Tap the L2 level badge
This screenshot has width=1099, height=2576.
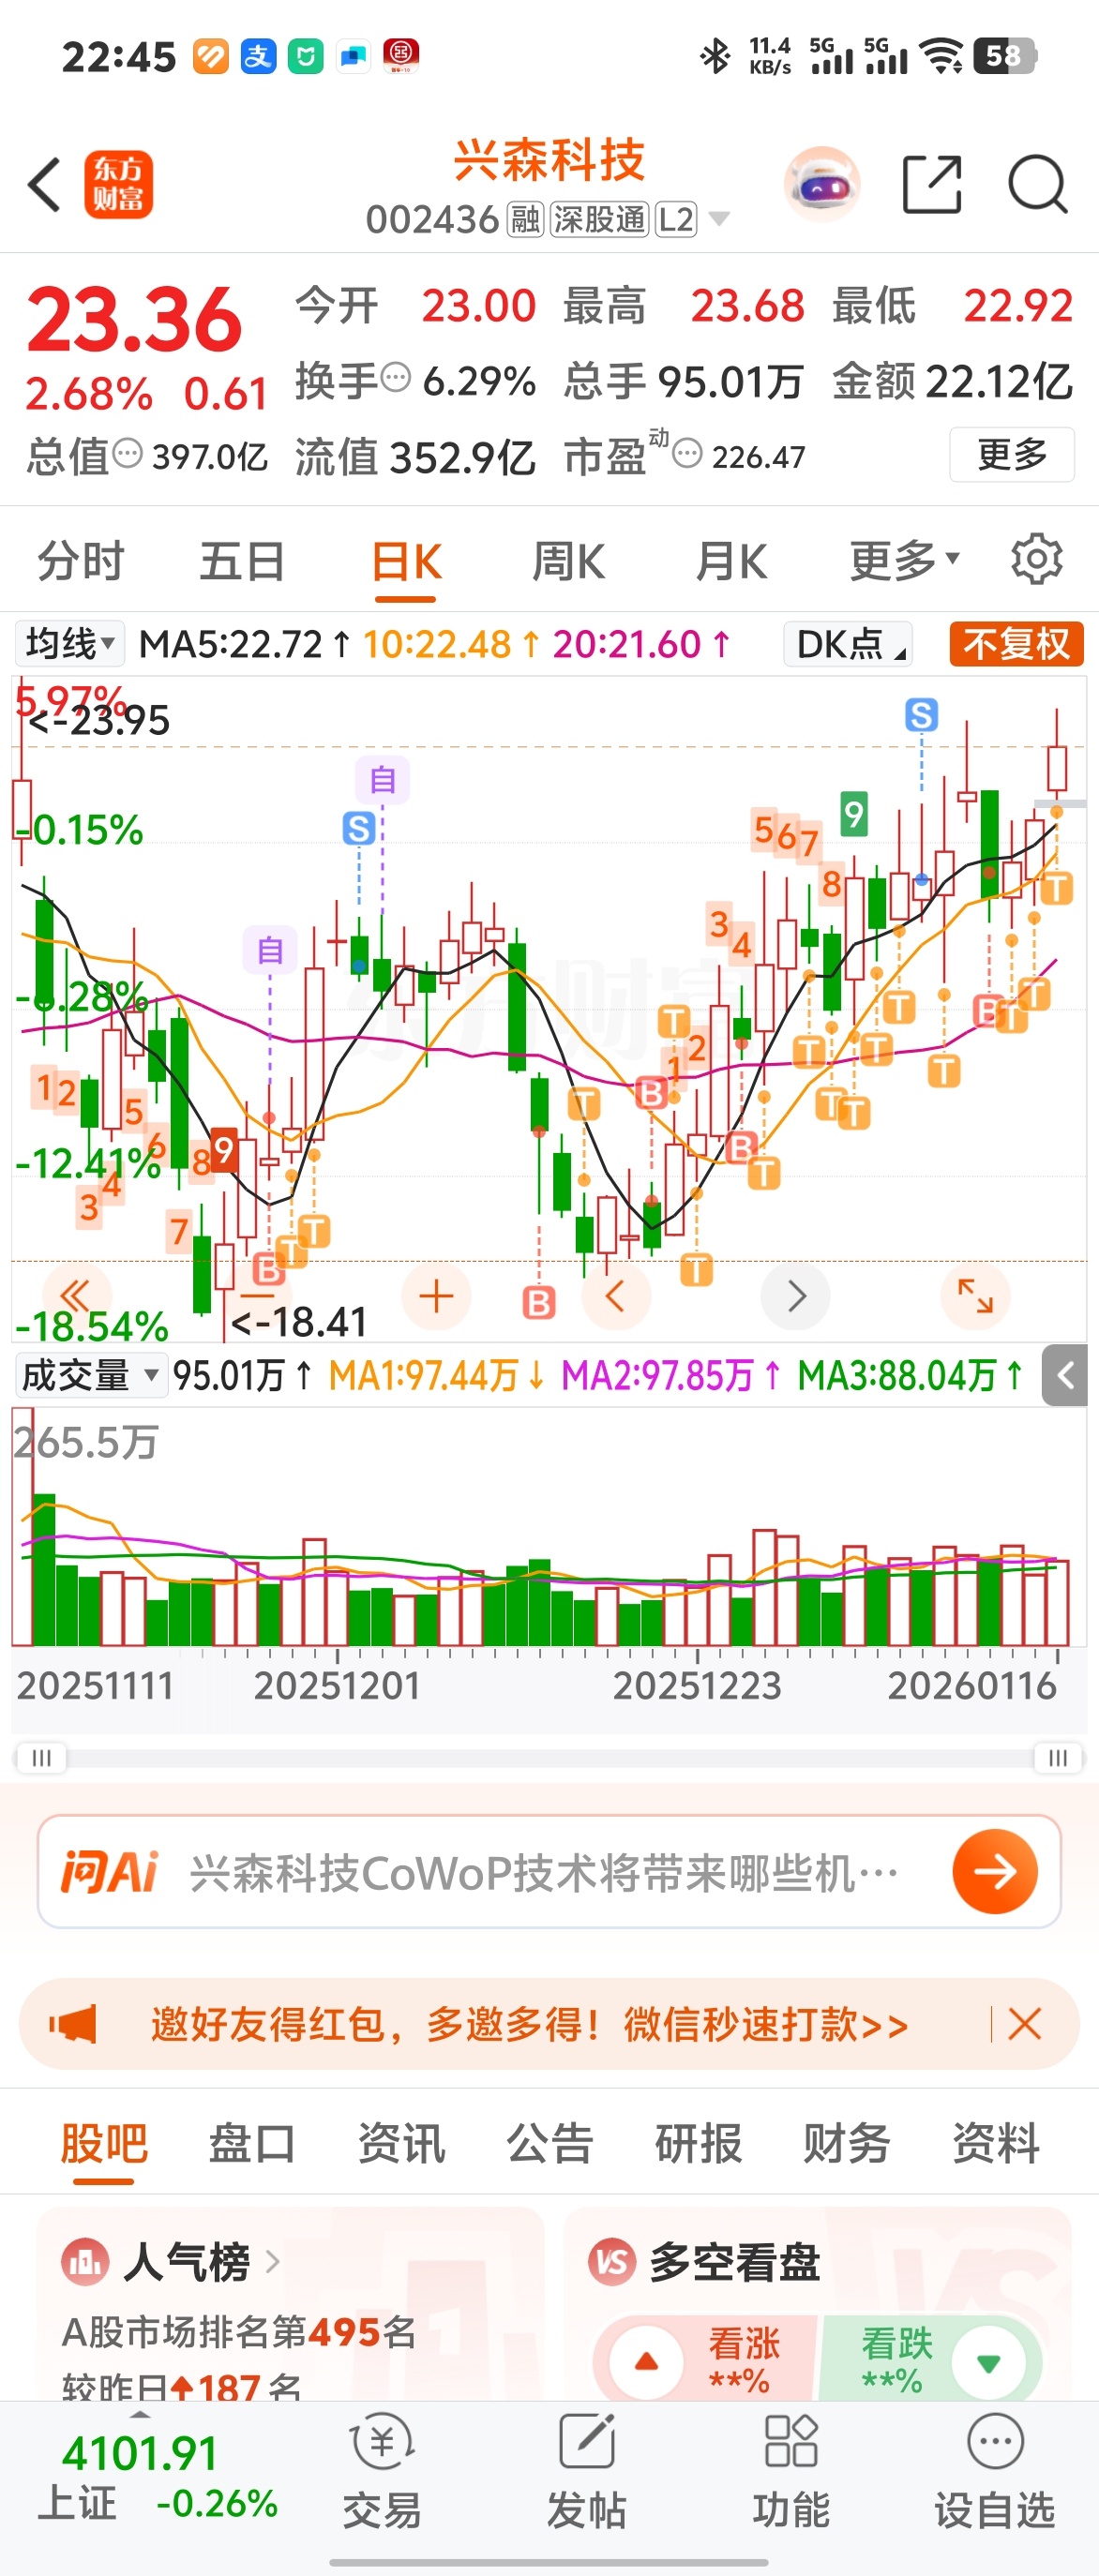676,219
